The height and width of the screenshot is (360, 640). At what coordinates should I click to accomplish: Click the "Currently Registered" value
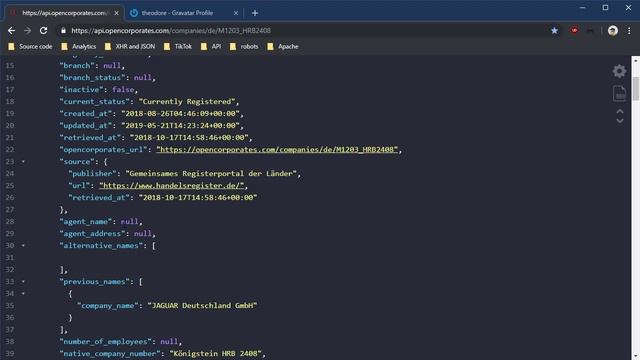pyautogui.click(x=187, y=101)
